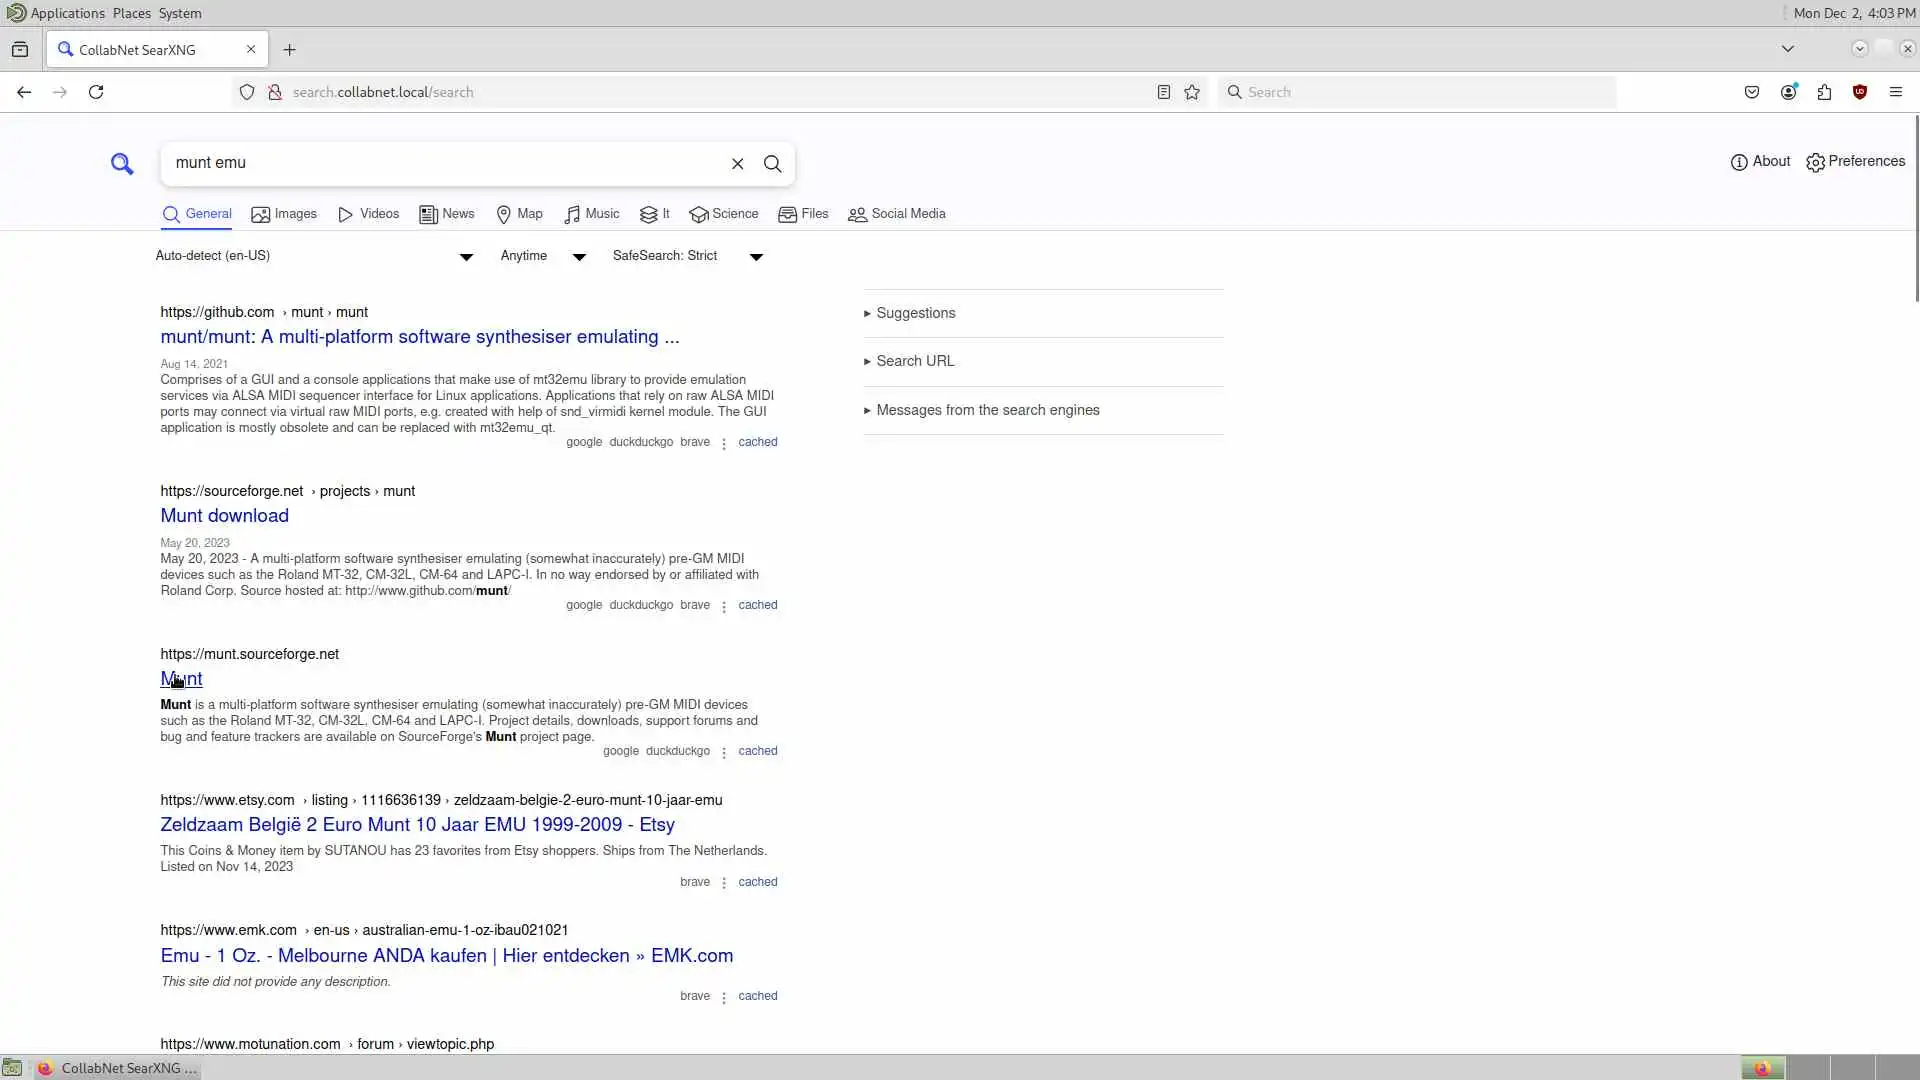Open Preferences gear
The image size is (1920, 1080).
tap(1855, 162)
